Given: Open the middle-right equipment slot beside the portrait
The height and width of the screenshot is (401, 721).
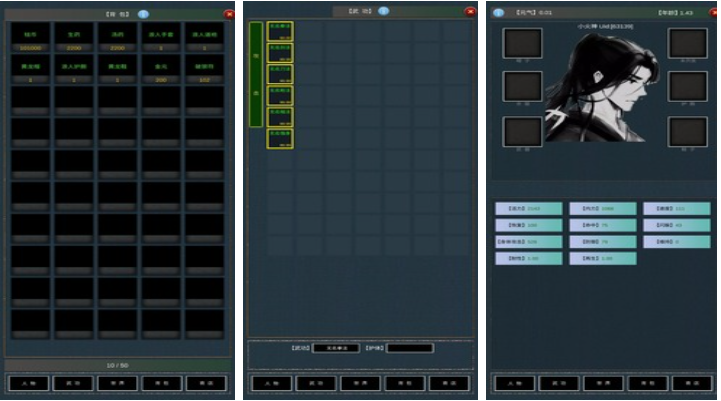Looking at the screenshot, I should coord(688,86).
